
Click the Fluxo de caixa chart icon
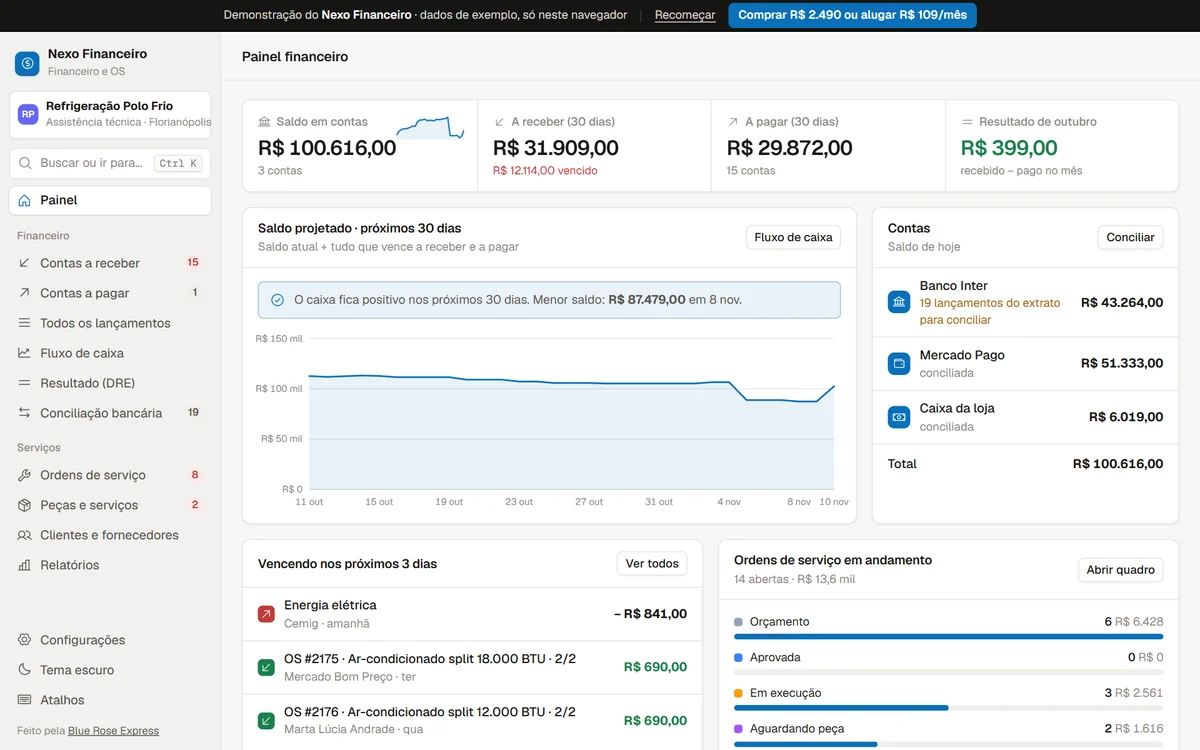click(25, 353)
